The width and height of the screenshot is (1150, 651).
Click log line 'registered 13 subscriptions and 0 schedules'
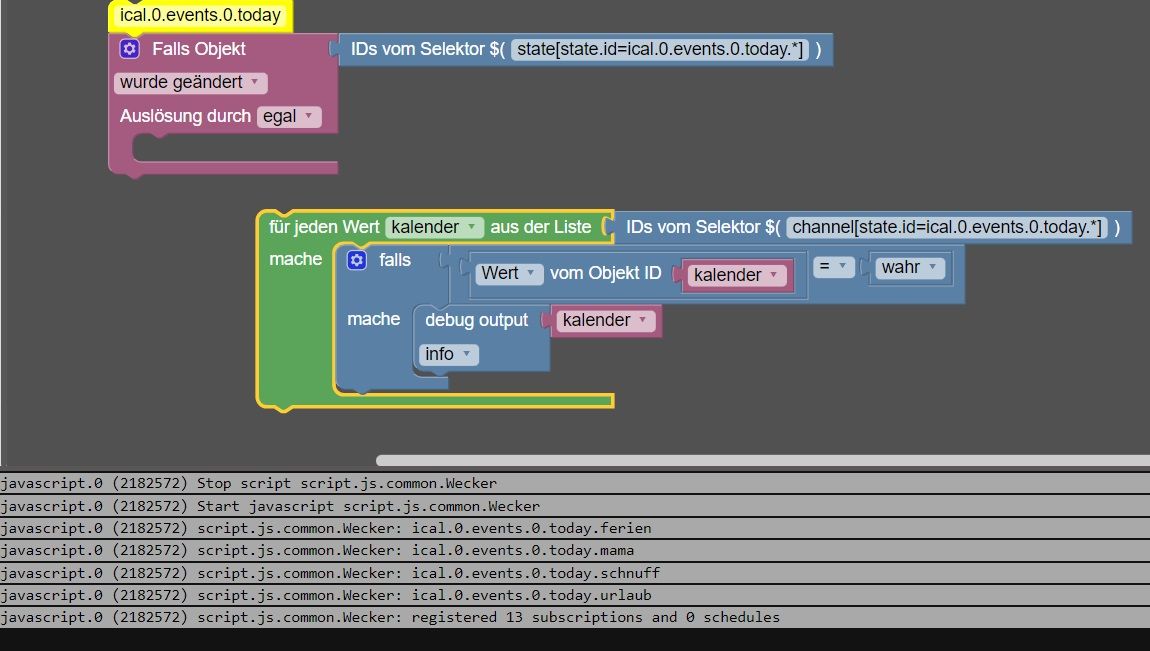click(575, 617)
